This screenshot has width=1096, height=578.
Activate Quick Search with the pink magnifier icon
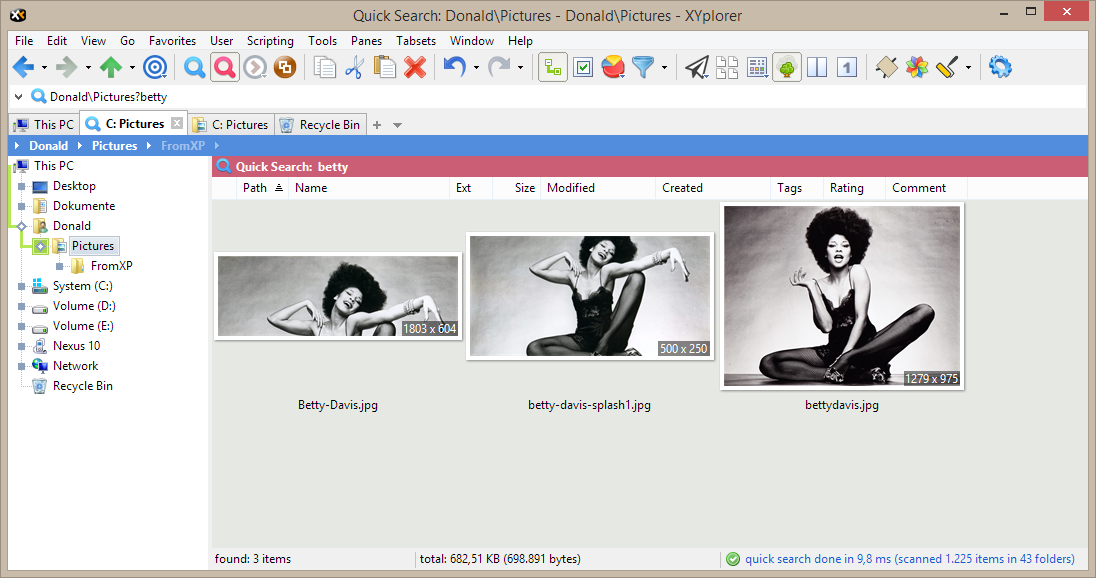[224, 67]
